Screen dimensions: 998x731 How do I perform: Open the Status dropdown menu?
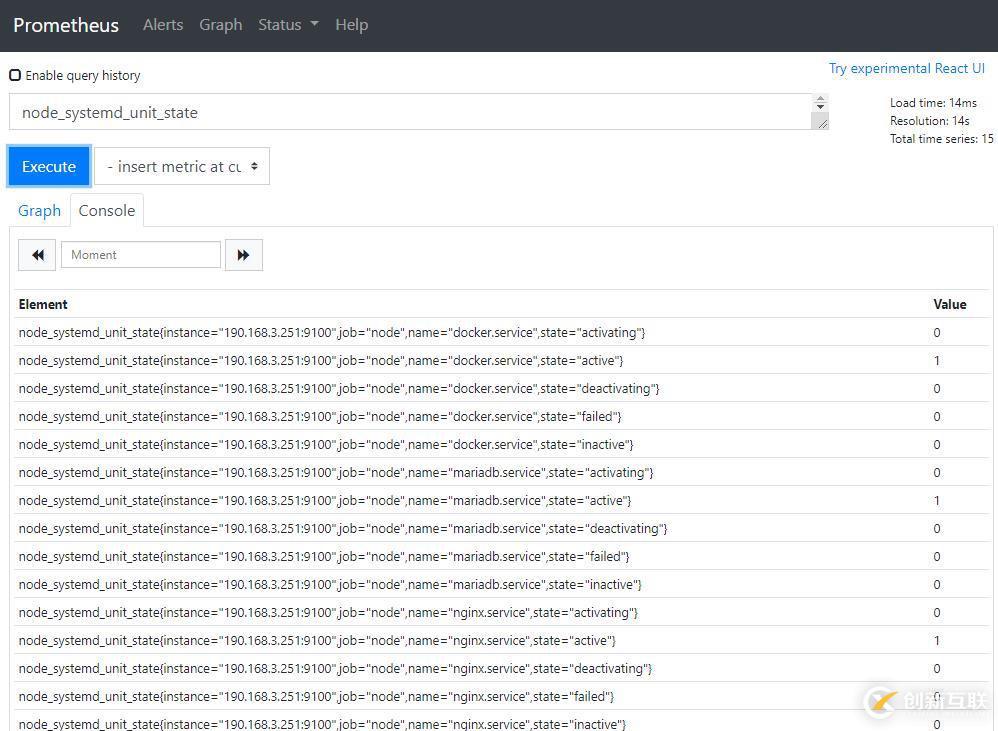click(288, 25)
